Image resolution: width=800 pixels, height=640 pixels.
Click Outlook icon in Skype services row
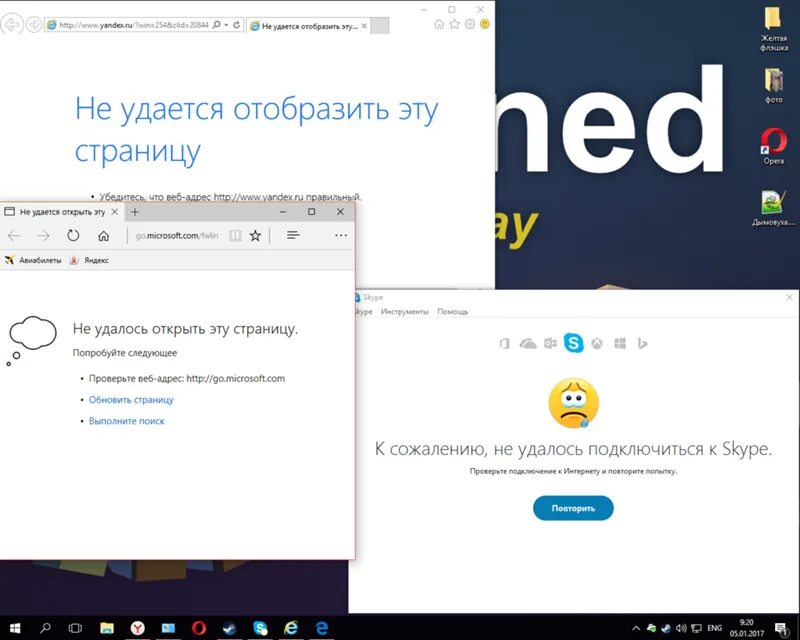(550, 343)
